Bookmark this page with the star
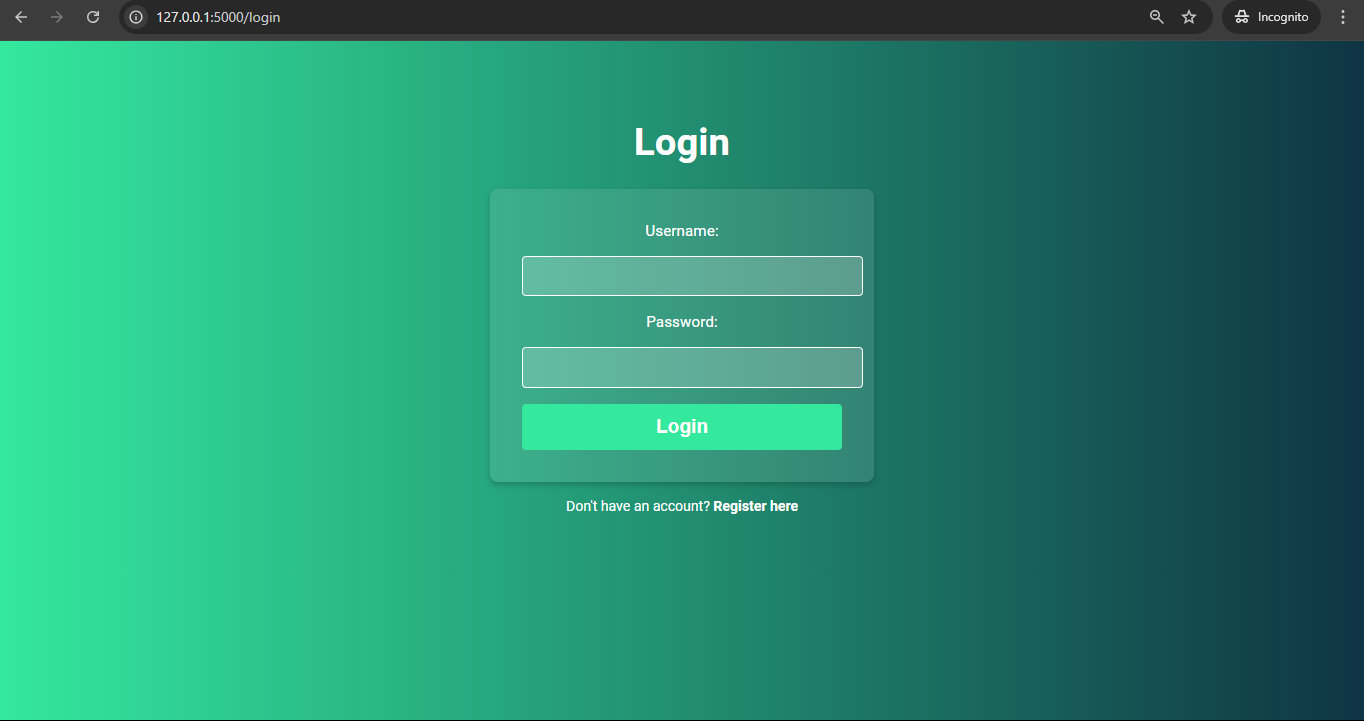Image resolution: width=1364 pixels, height=721 pixels. 1189,17
